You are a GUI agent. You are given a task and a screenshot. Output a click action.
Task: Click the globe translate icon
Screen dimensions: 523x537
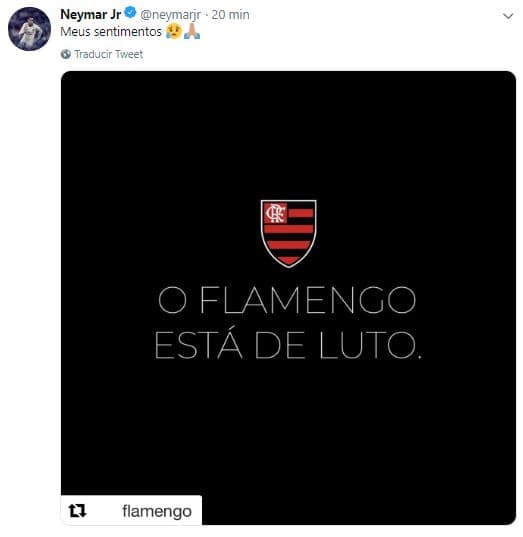click(x=66, y=54)
